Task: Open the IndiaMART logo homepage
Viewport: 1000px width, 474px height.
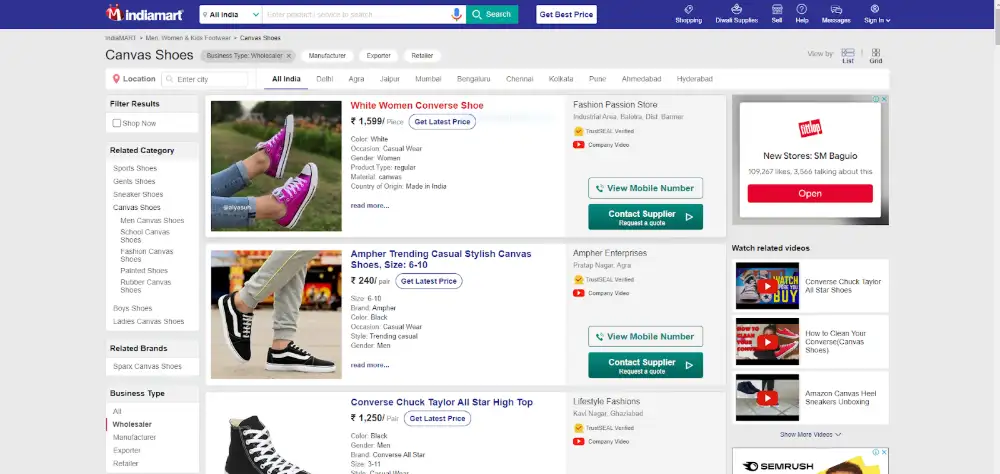Action: pos(144,13)
